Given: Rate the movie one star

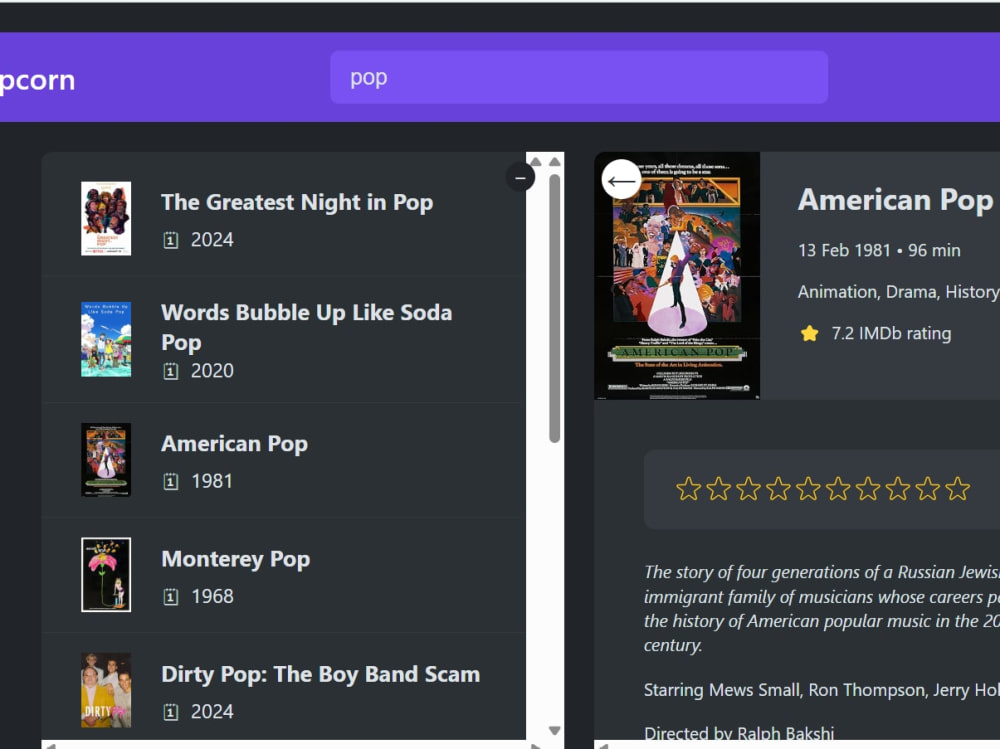Looking at the screenshot, I should pos(688,489).
